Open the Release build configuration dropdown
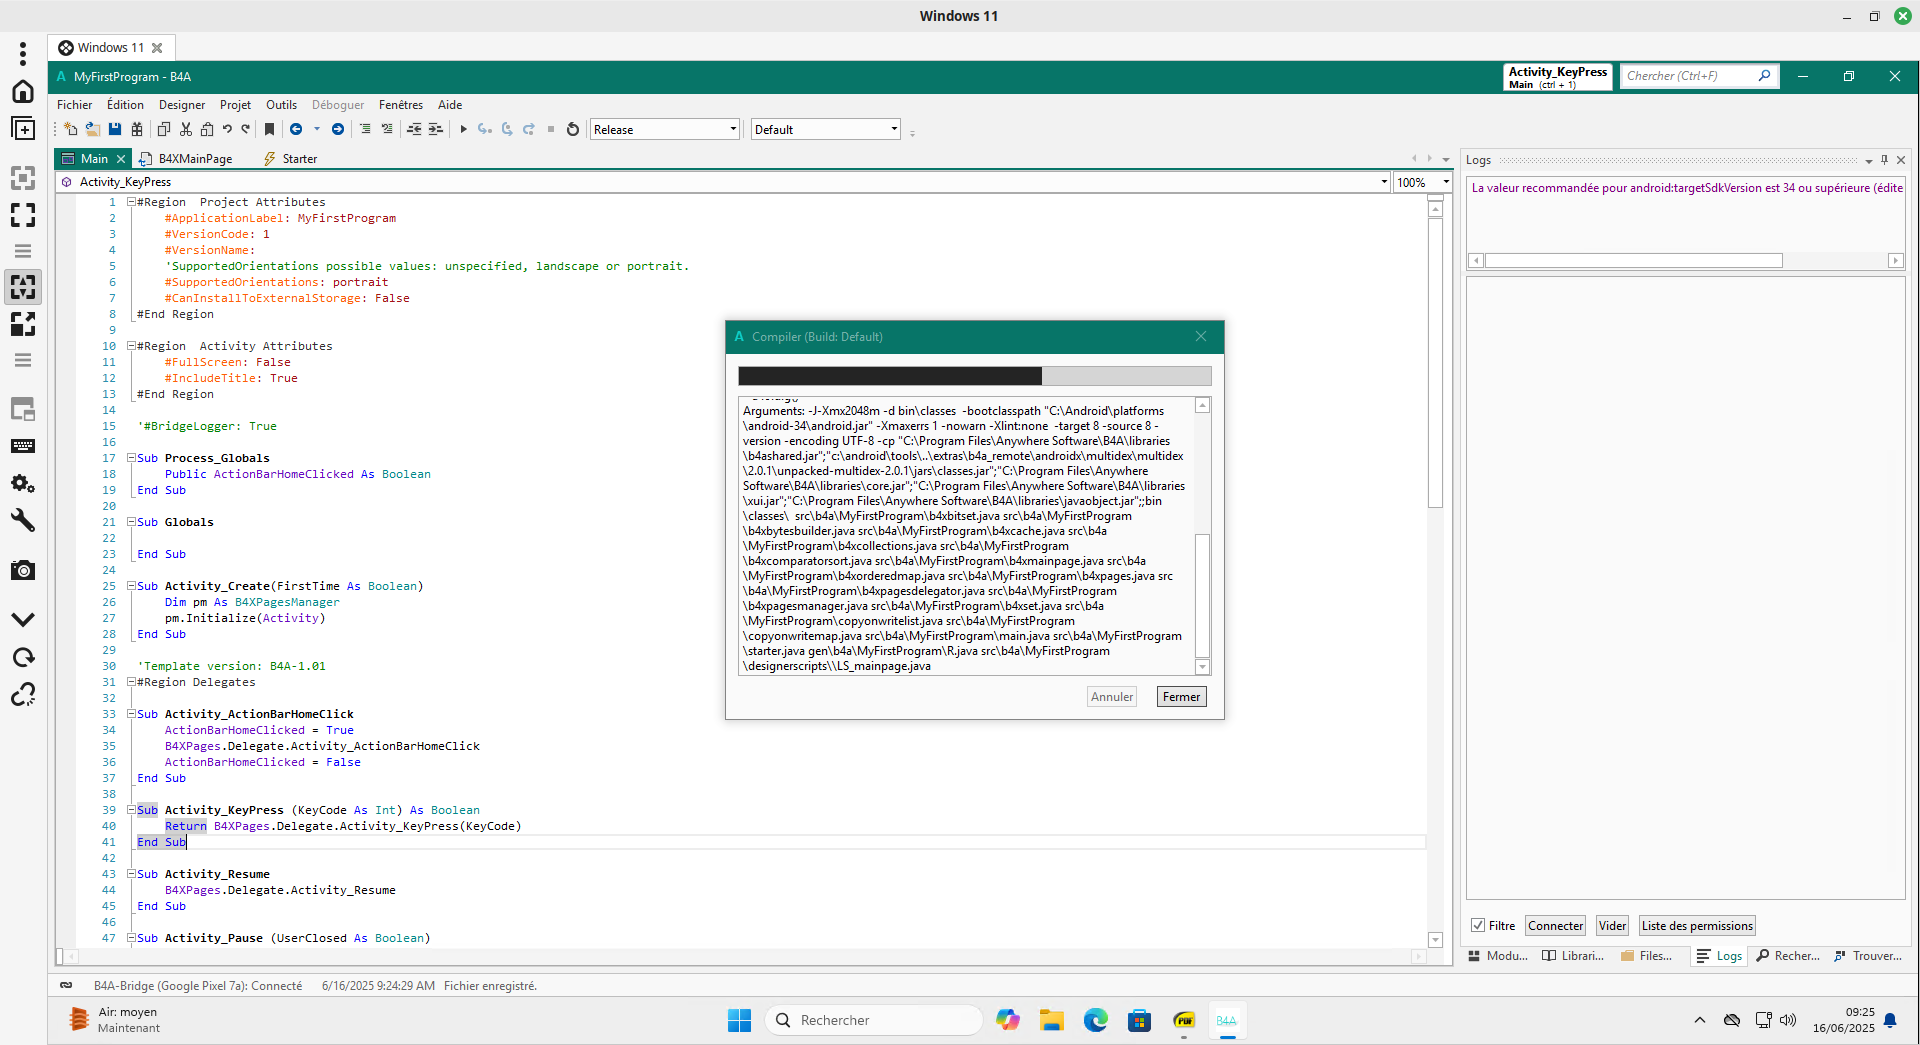1920x1045 pixels. [x=731, y=129]
